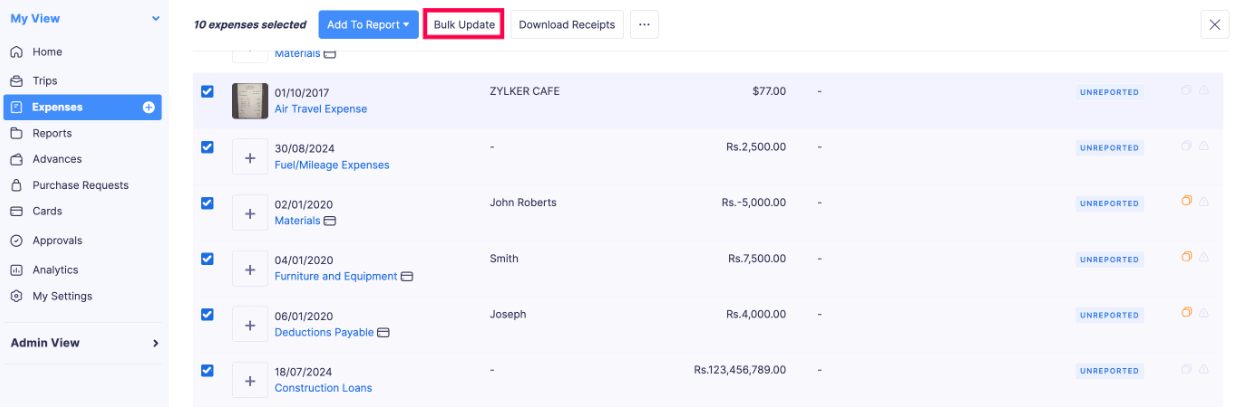Click the Bulk Update button
The width and height of the screenshot is (1246, 408).
(x=464, y=25)
